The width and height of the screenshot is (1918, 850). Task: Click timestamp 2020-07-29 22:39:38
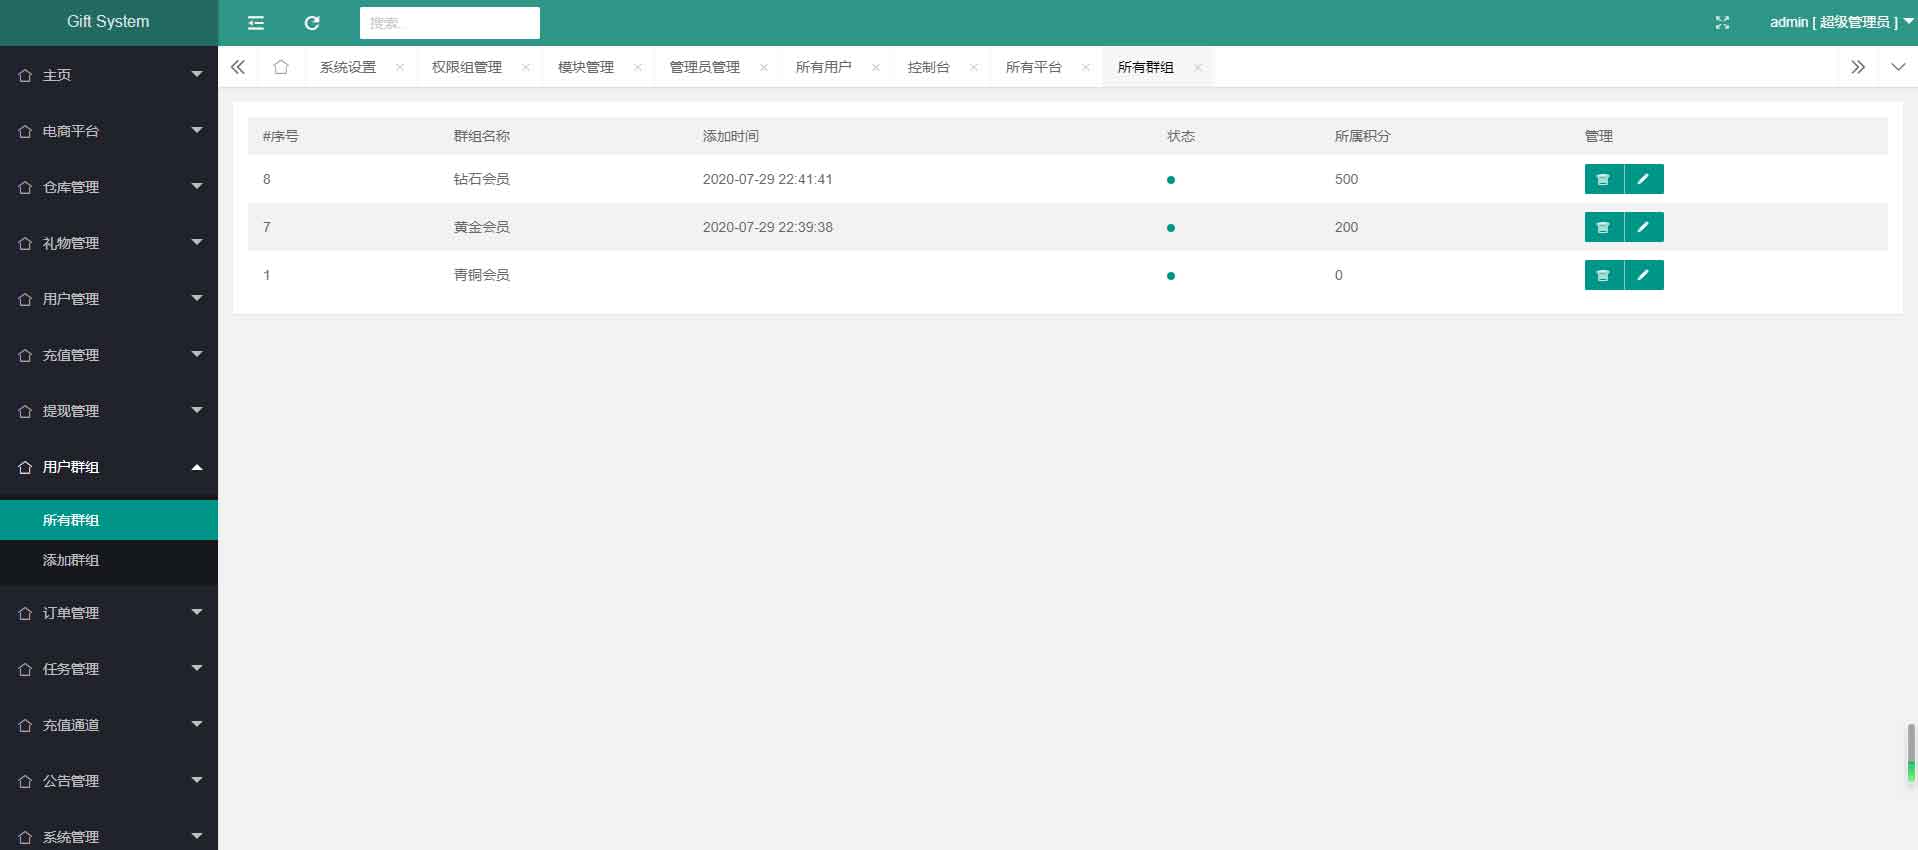tap(768, 227)
